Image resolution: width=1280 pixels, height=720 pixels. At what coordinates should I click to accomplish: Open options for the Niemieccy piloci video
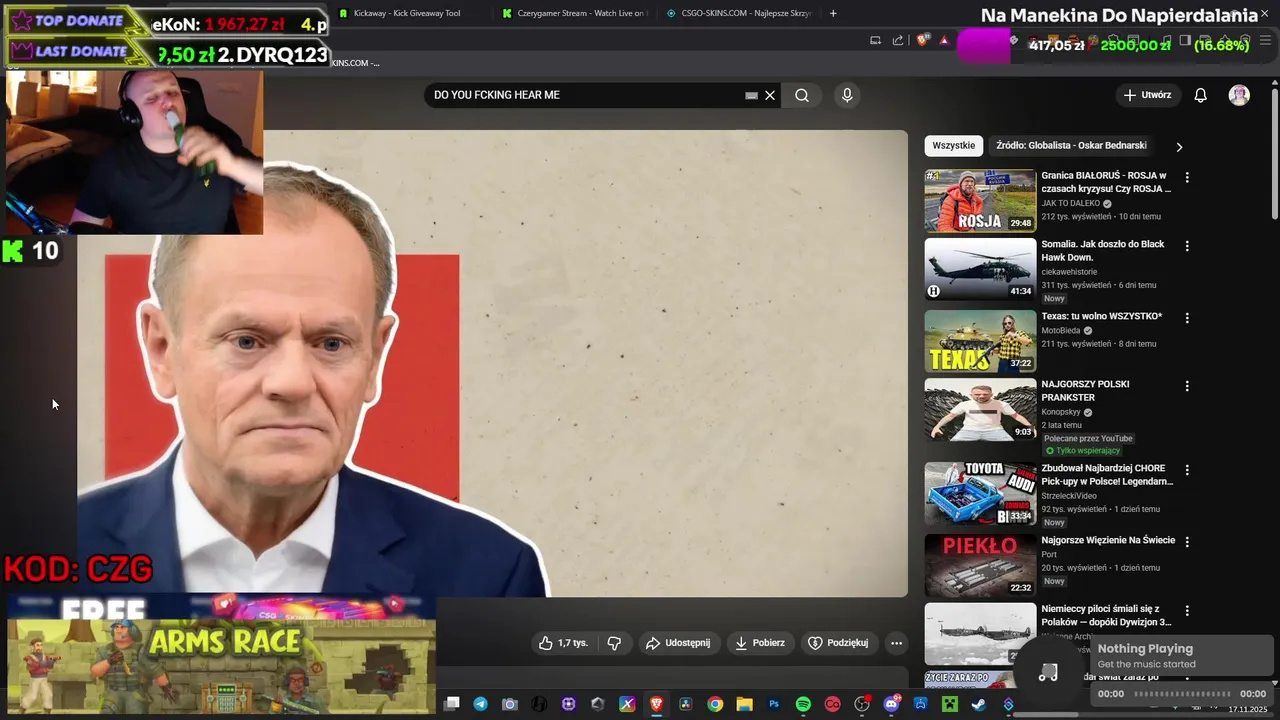click(1187, 610)
